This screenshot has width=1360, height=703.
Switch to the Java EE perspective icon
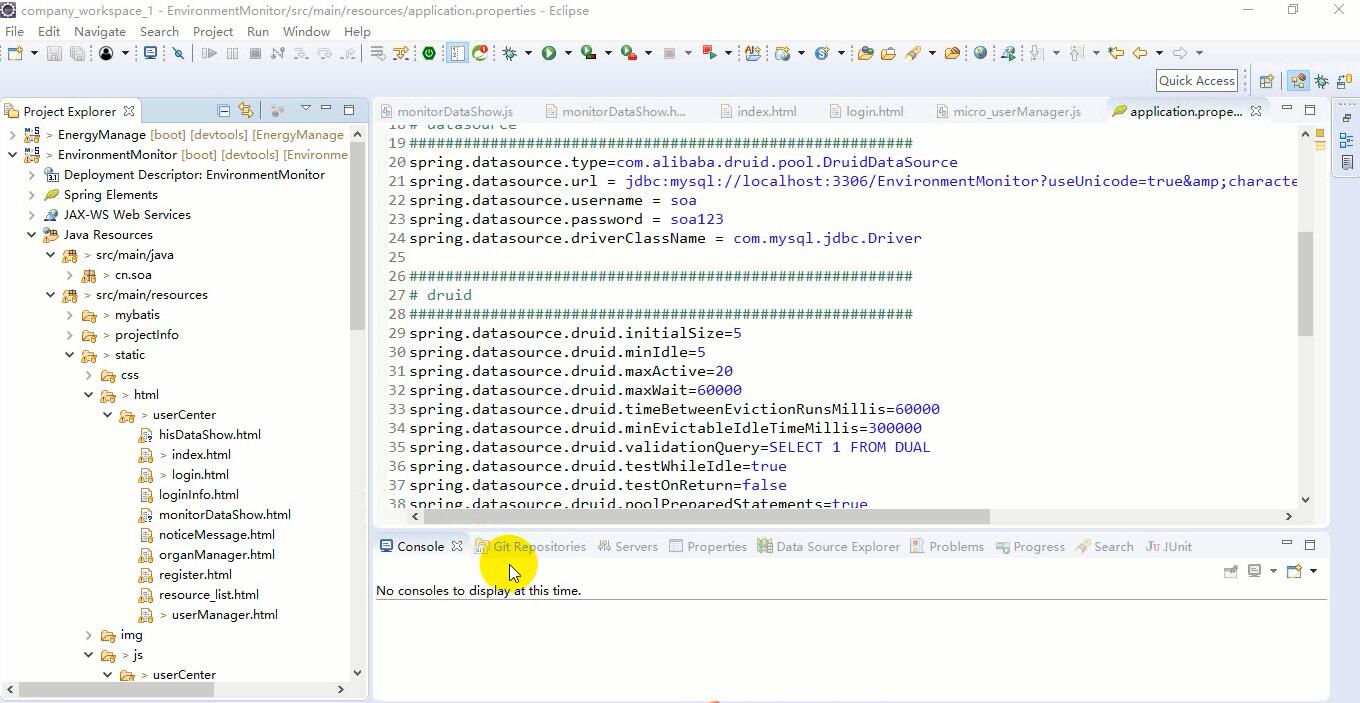point(1298,81)
